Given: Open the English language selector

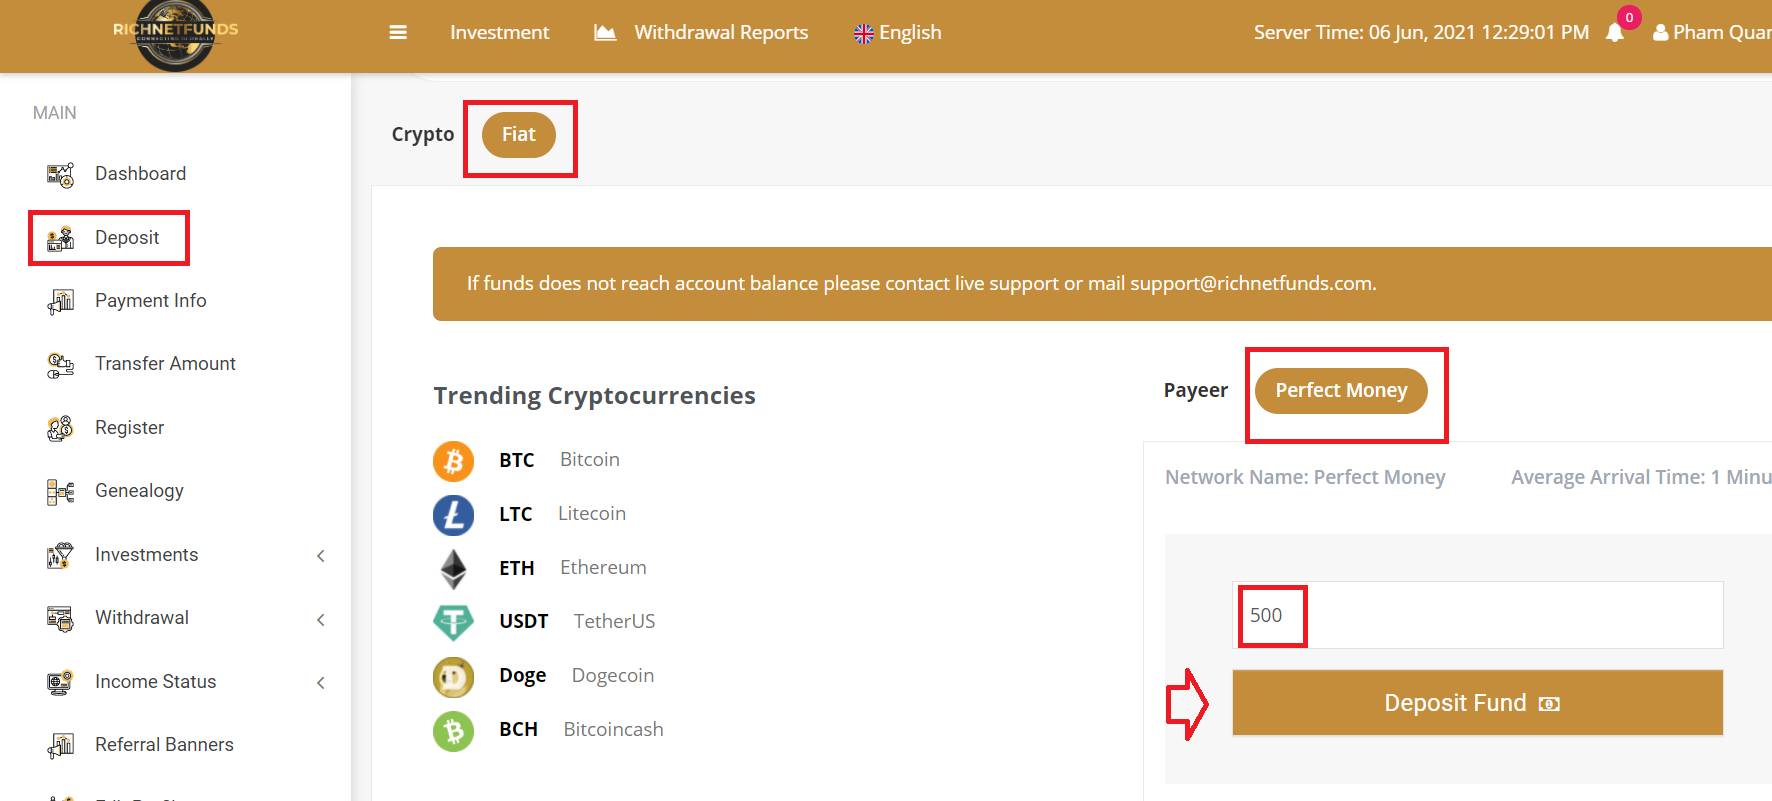Looking at the screenshot, I should [898, 33].
